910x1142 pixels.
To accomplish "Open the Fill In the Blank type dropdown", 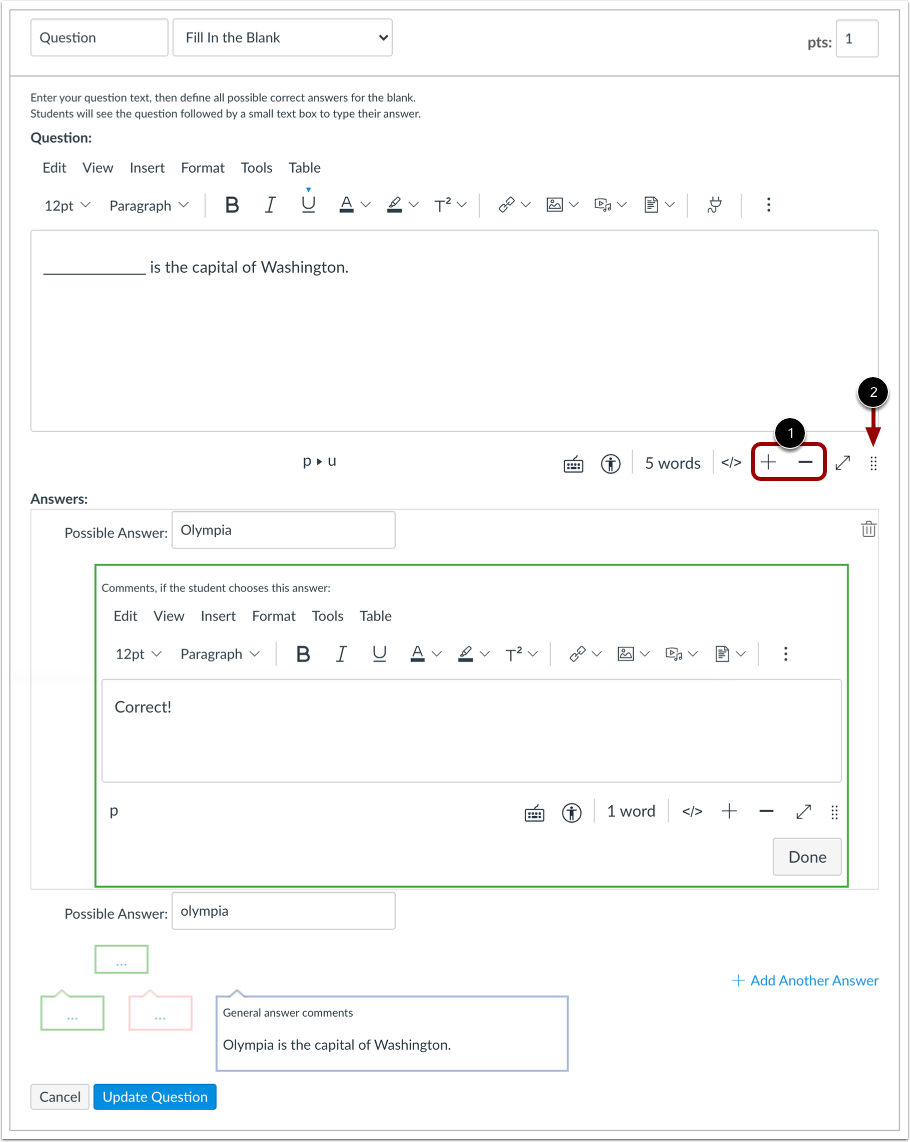I will coord(283,38).
